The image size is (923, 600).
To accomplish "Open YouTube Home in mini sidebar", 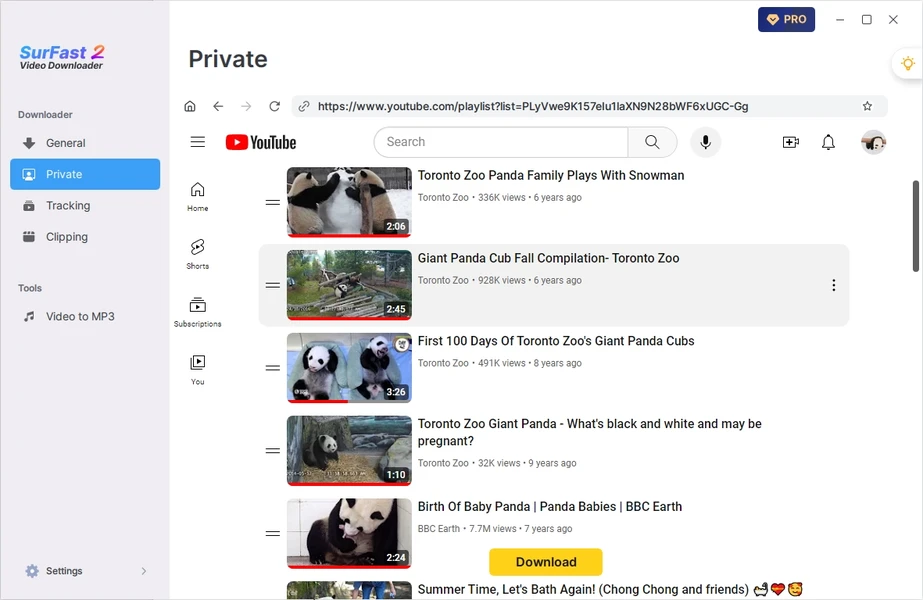I will [198, 197].
